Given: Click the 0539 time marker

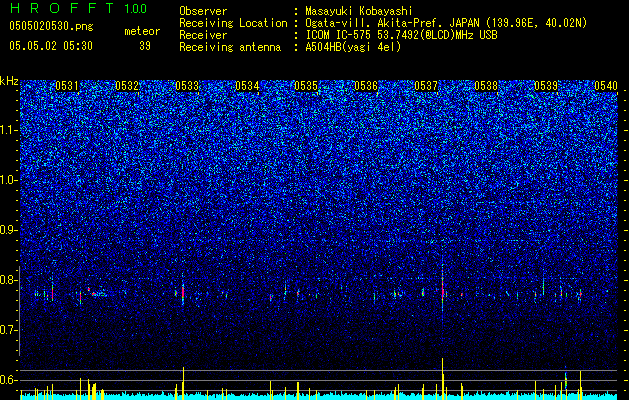Looking at the screenshot, I should pos(546,86).
